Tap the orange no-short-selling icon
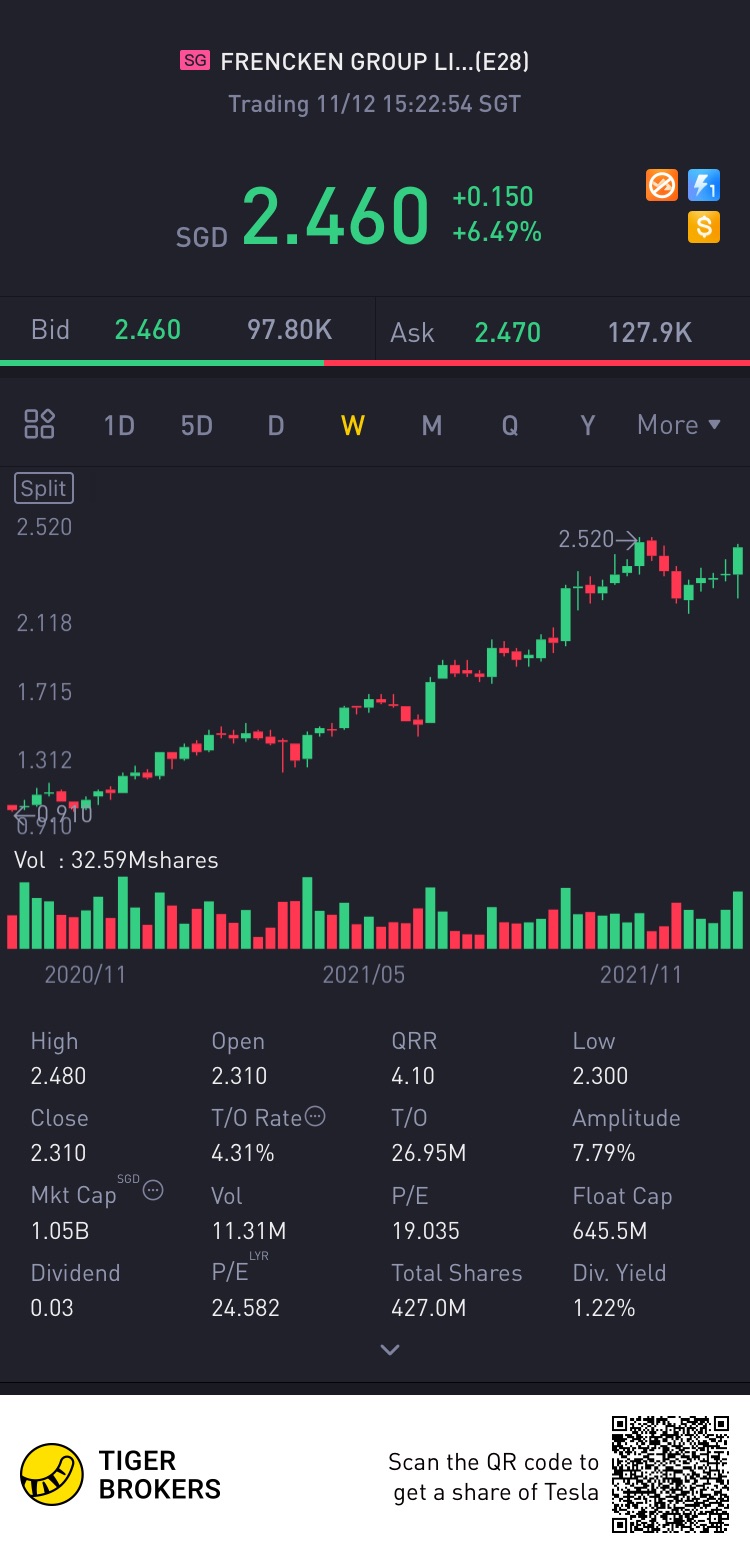750x1555 pixels. [x=662, y=185]
